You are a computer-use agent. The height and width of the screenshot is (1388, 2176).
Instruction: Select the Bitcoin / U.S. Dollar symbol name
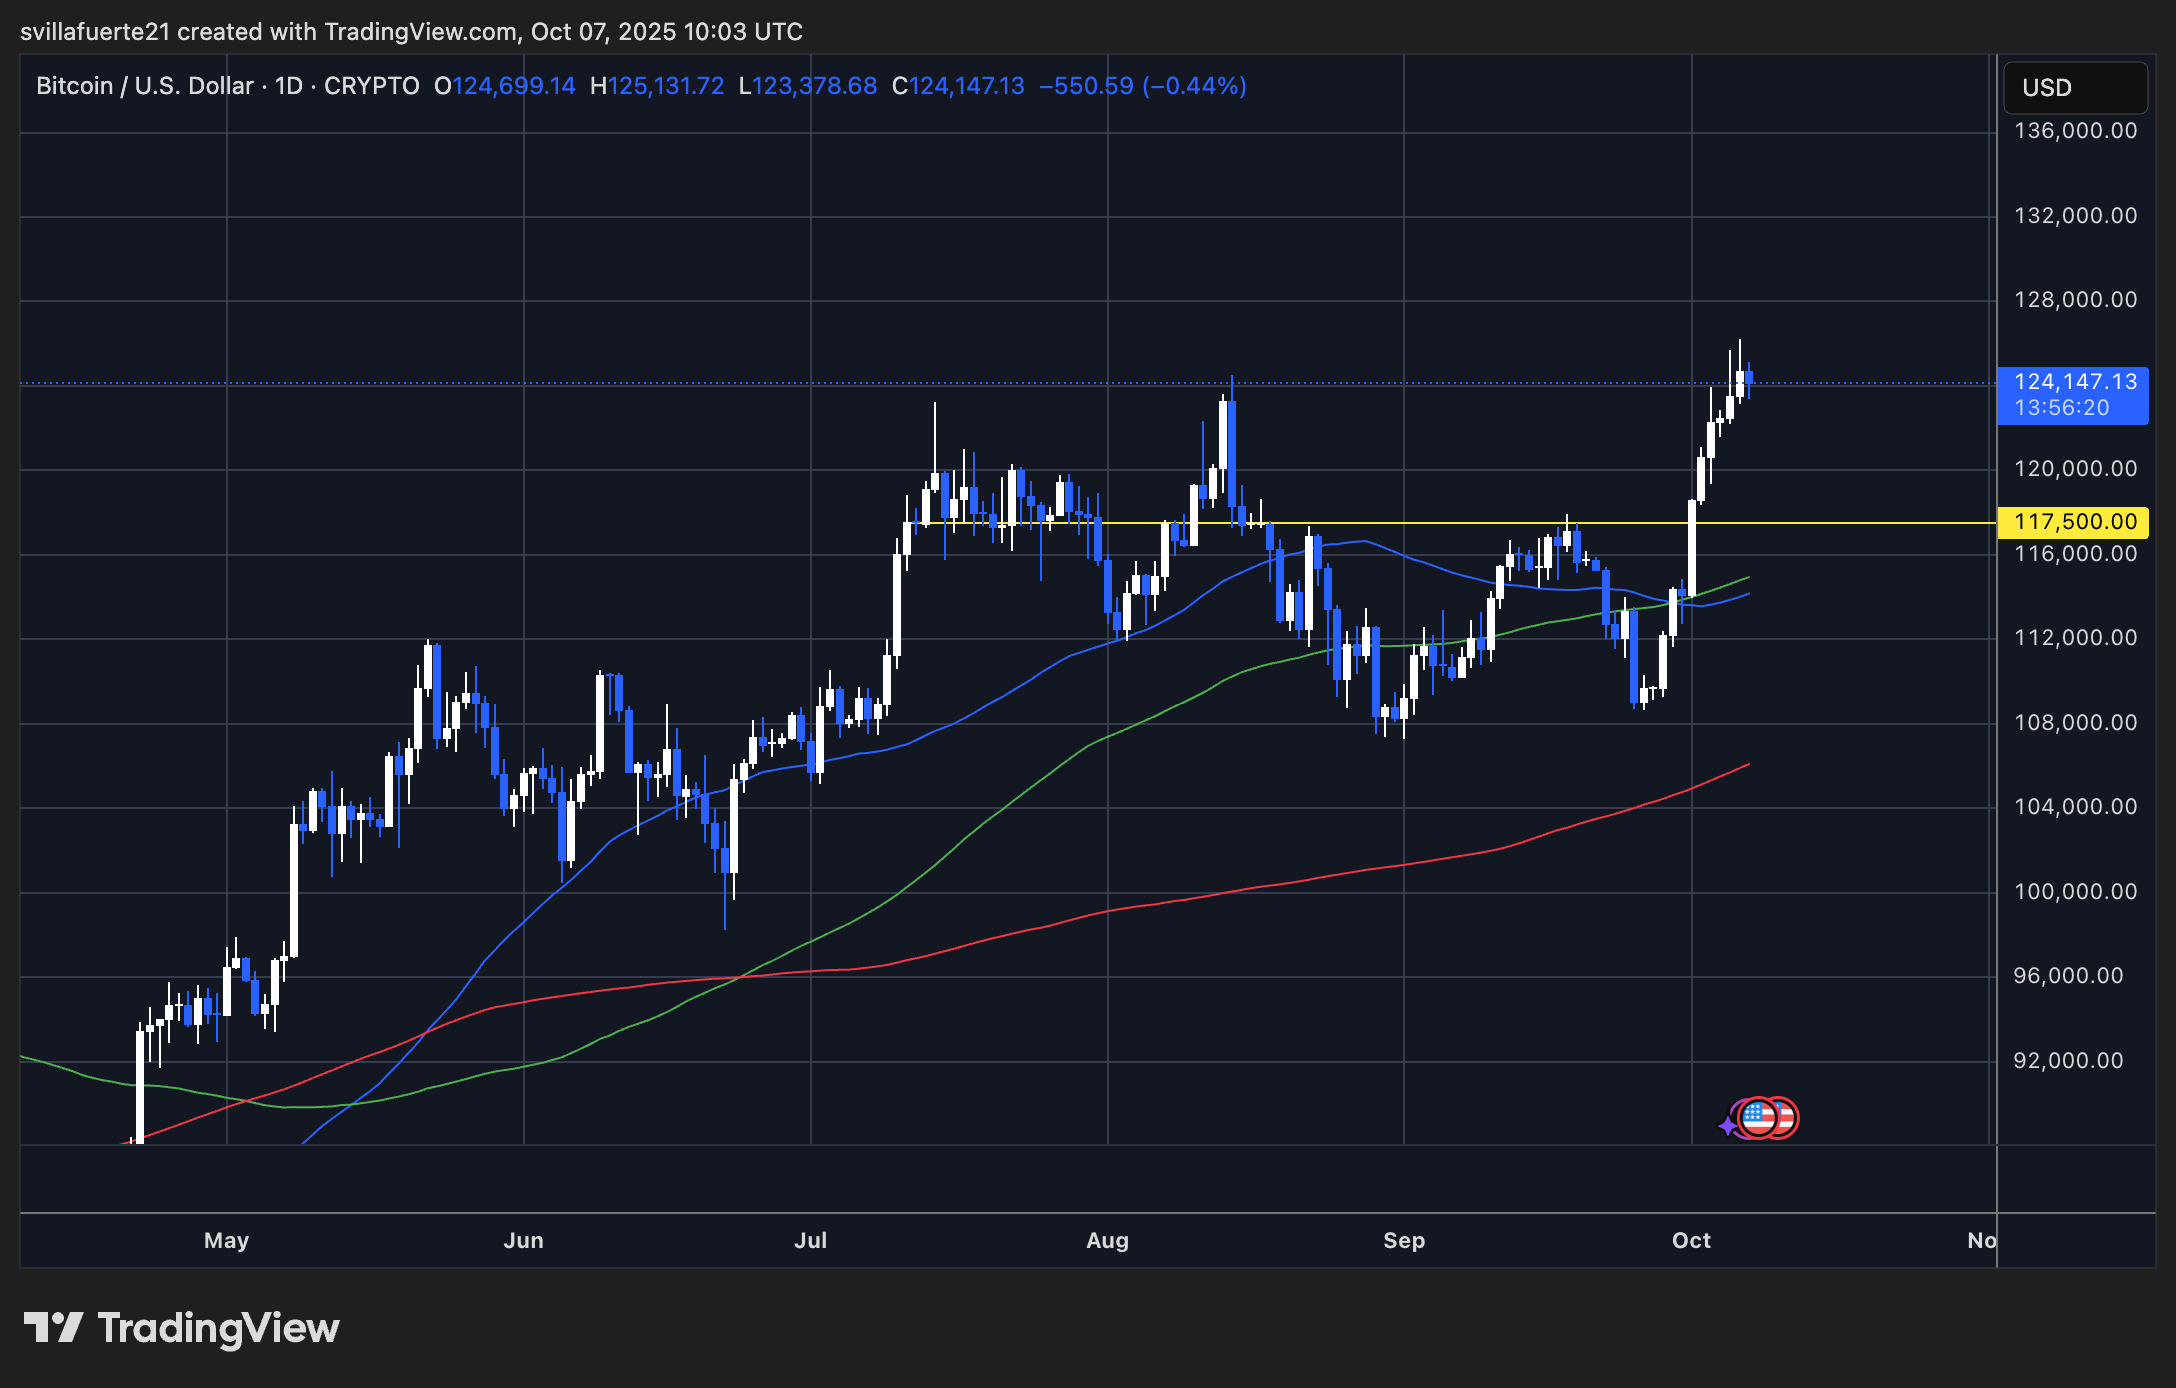(143, 86)
